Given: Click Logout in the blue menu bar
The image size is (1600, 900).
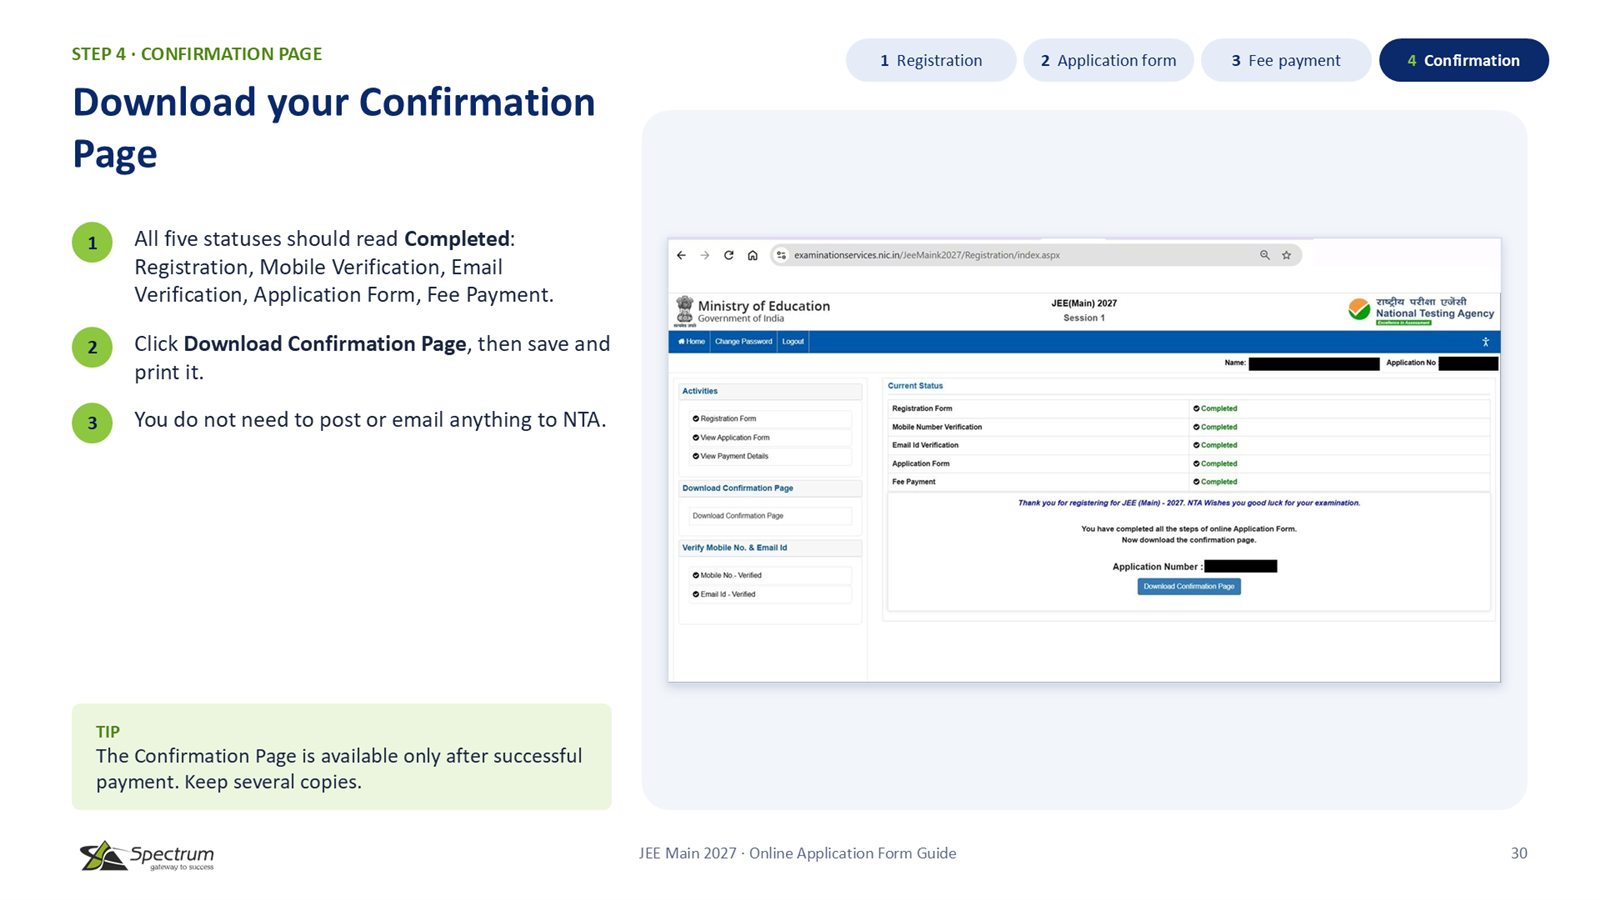Looking at the screenshot, I should click(793, 342).
